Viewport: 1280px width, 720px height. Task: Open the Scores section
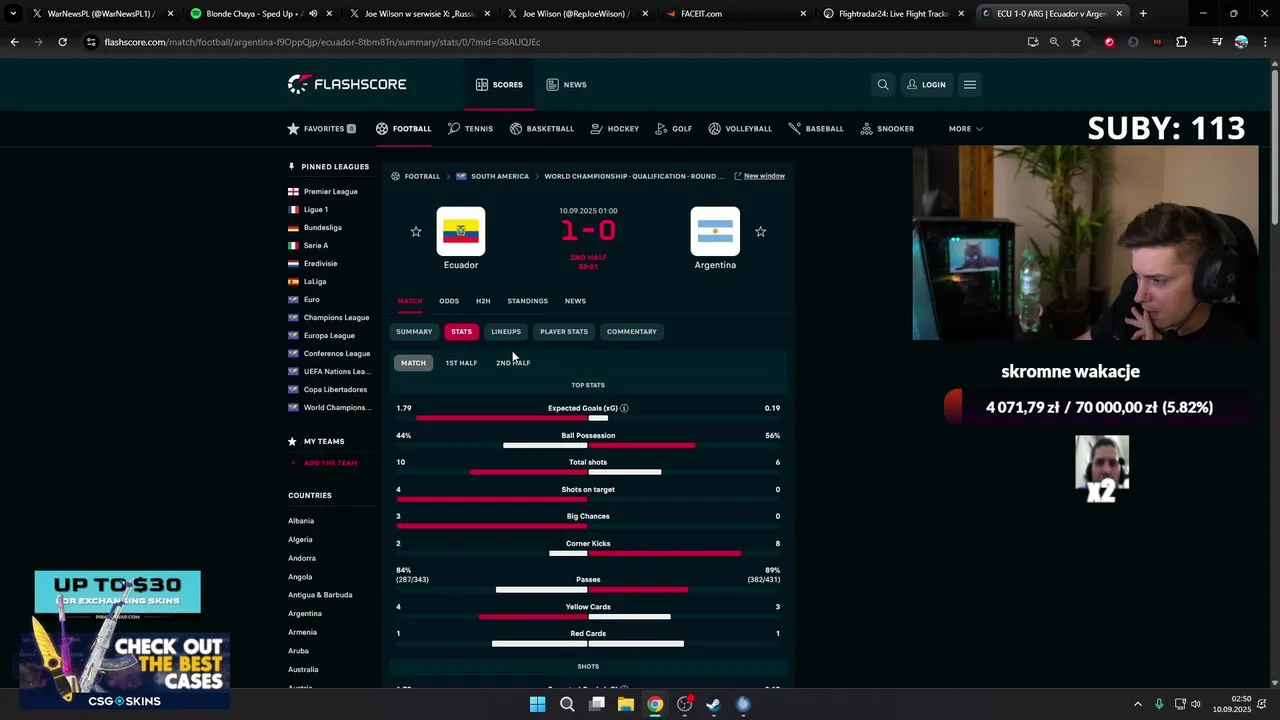tap(499, 85)
